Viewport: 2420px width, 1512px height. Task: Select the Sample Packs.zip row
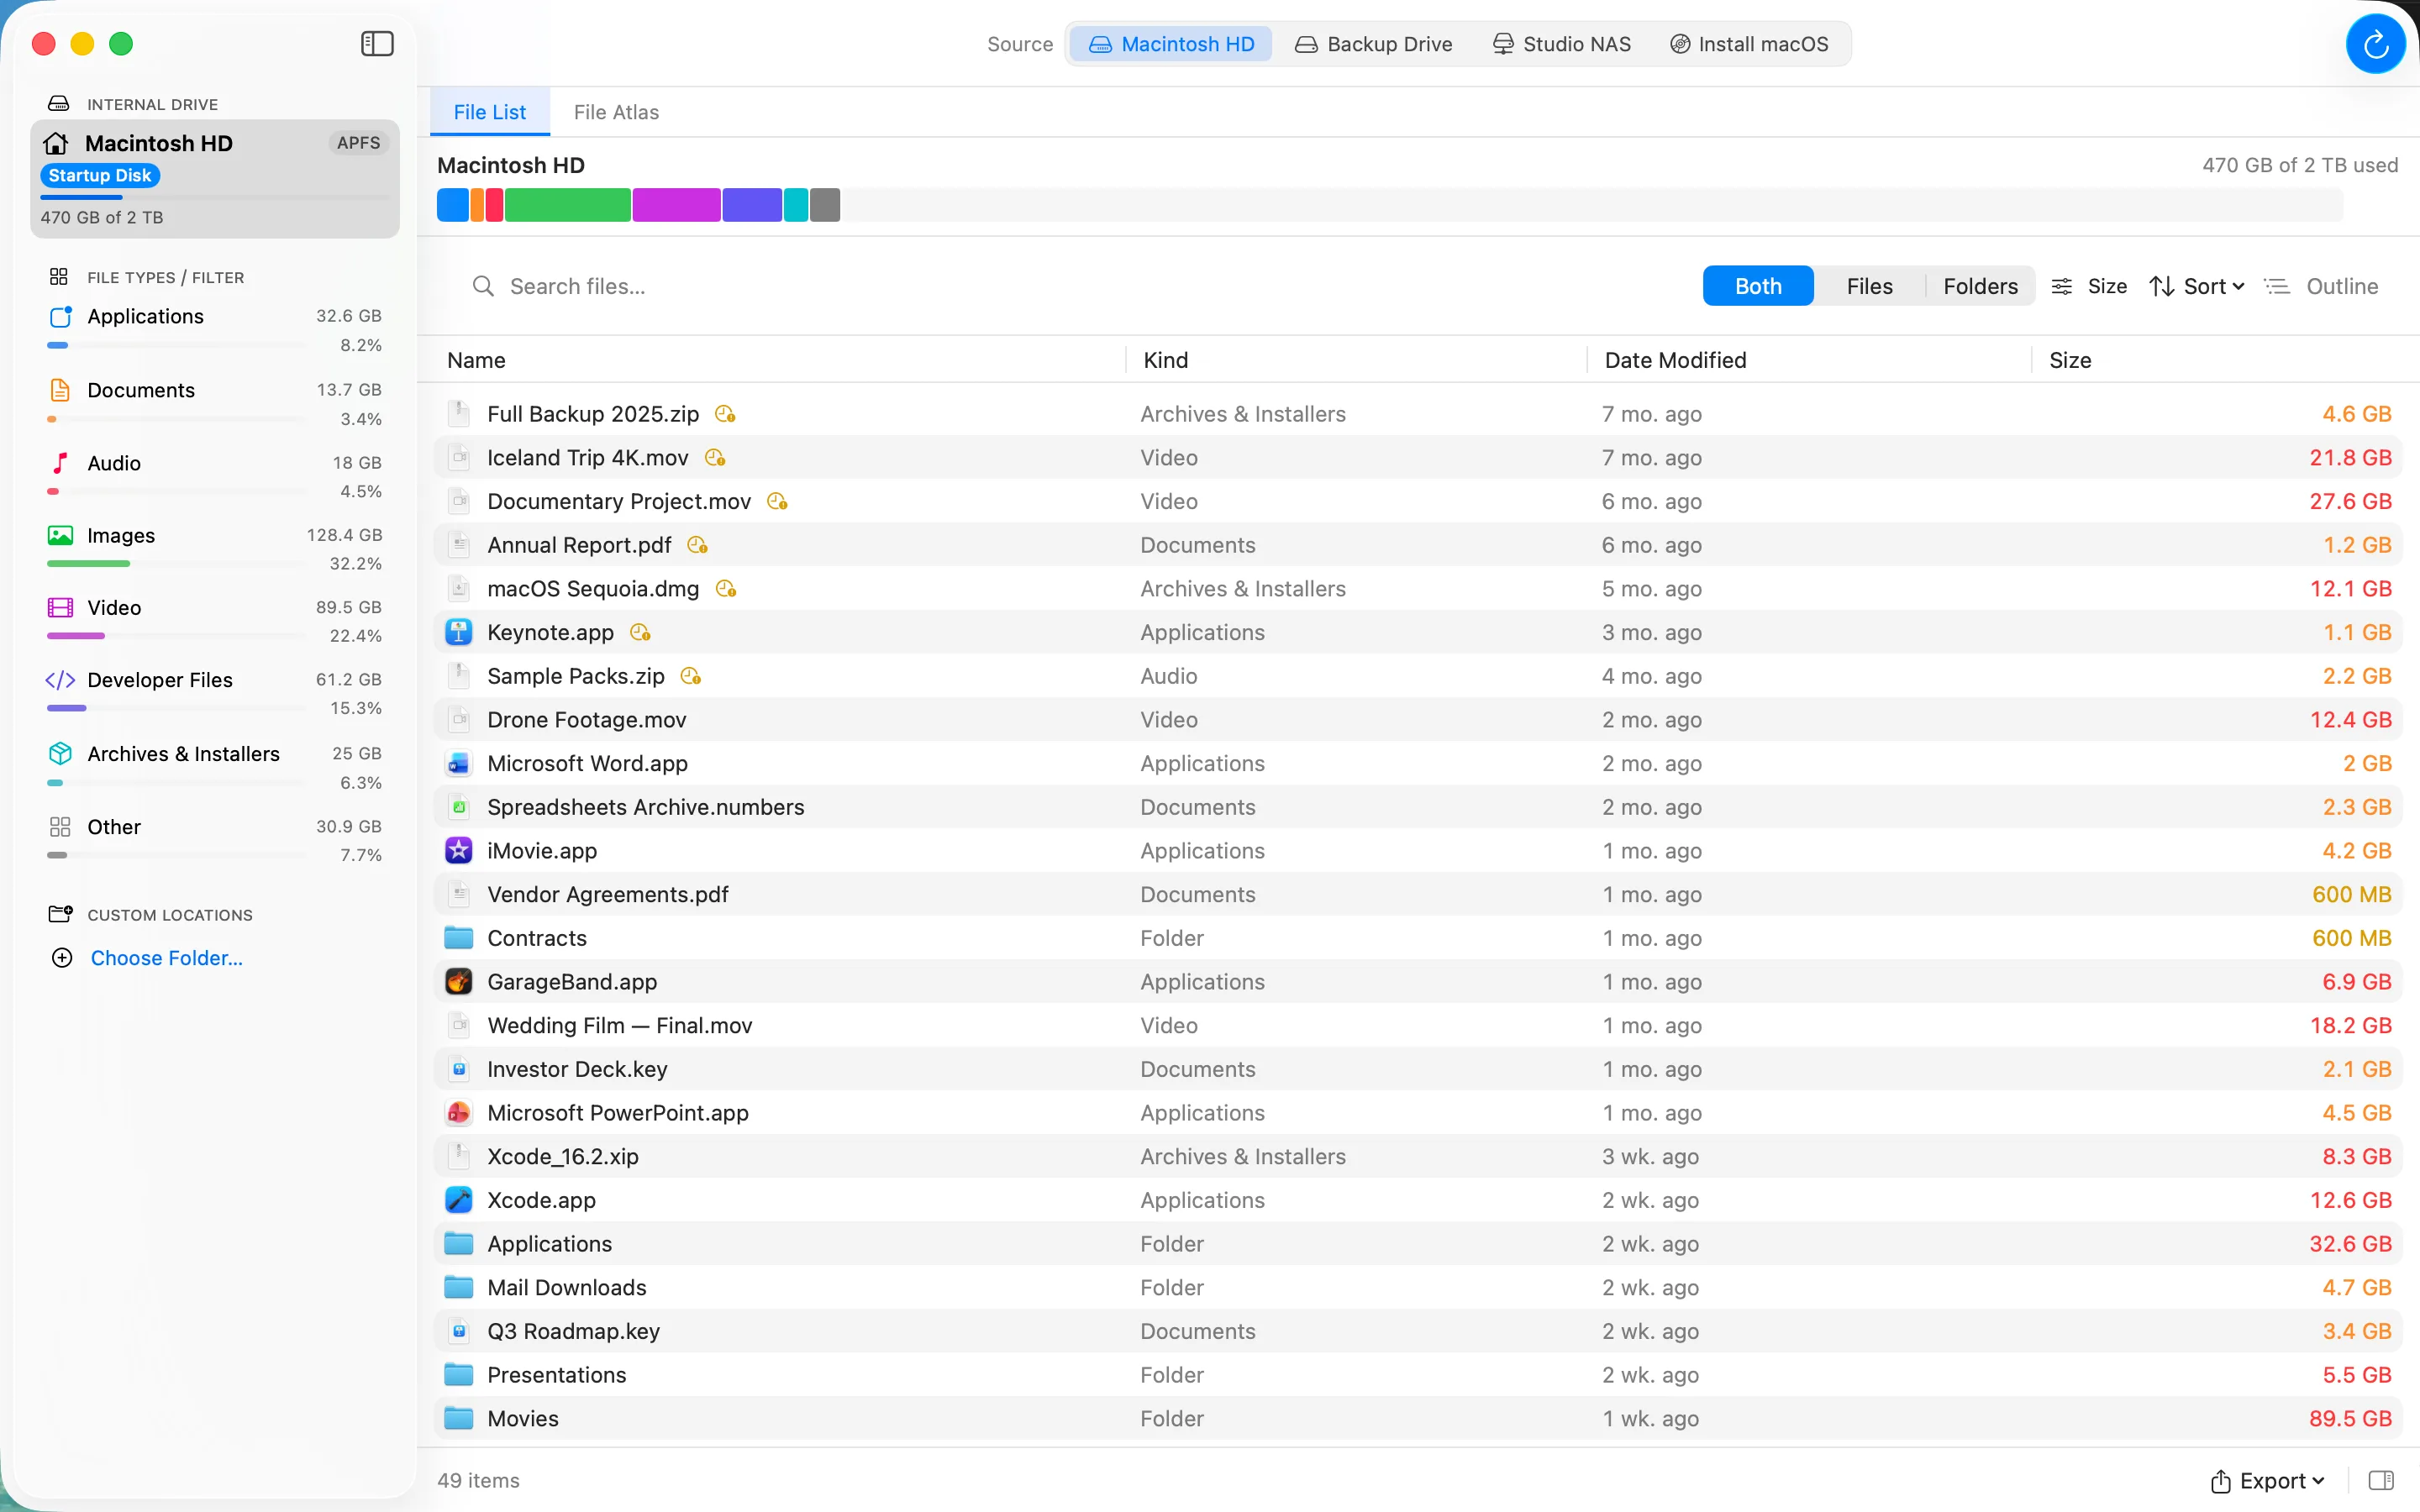(1418, 676)
